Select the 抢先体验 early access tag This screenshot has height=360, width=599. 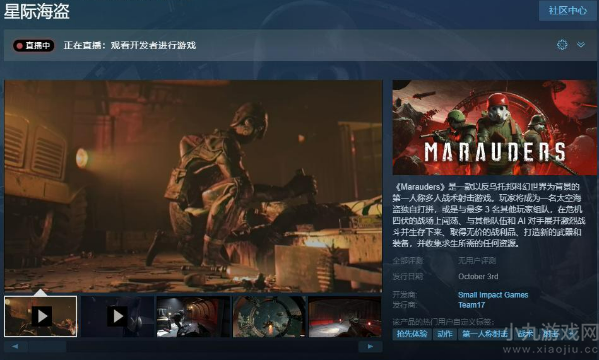[x=412, y=334]
